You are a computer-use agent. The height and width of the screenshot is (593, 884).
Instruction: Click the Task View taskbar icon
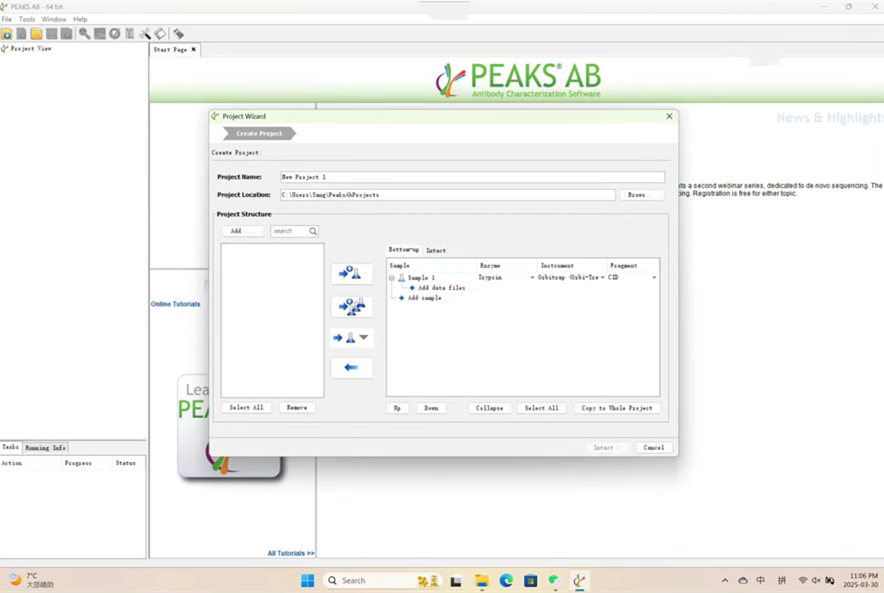(x=456, y=581)
